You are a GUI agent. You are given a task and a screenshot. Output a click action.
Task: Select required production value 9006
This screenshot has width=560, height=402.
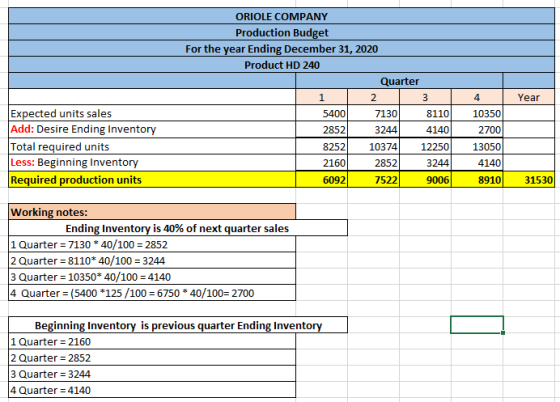point(425,179)
